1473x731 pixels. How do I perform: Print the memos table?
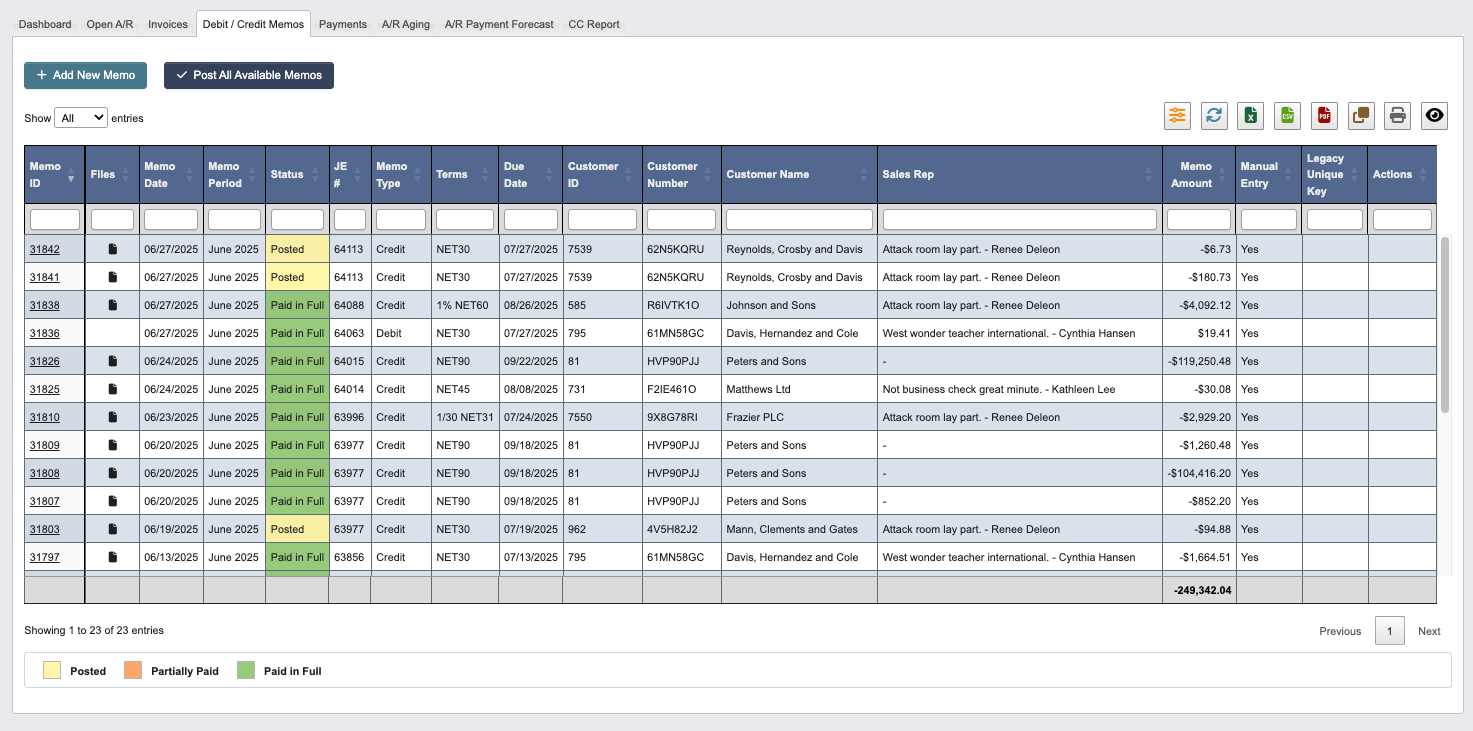[x=1397, y=116]
